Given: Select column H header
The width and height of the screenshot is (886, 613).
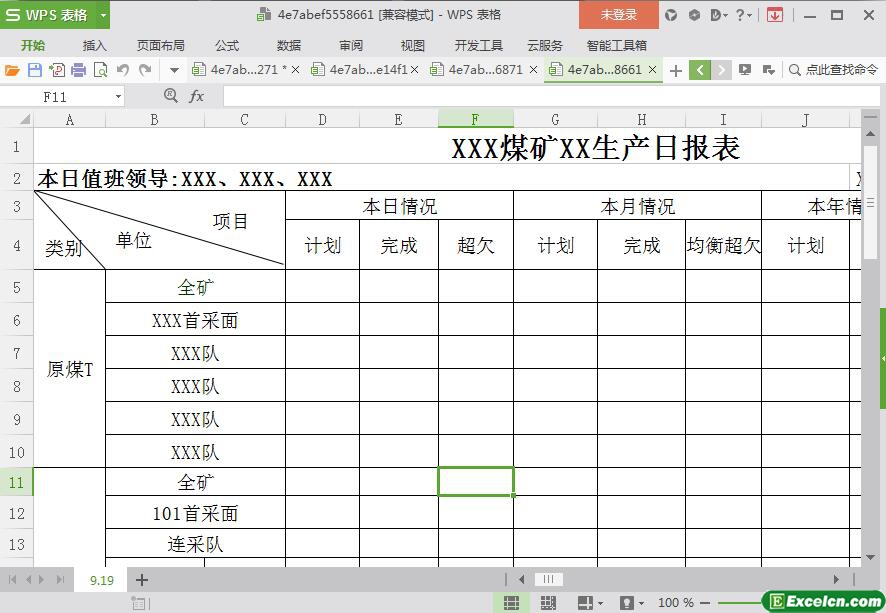Looking at the screenshot, I should pyautogui.click(x=641, y=119).
